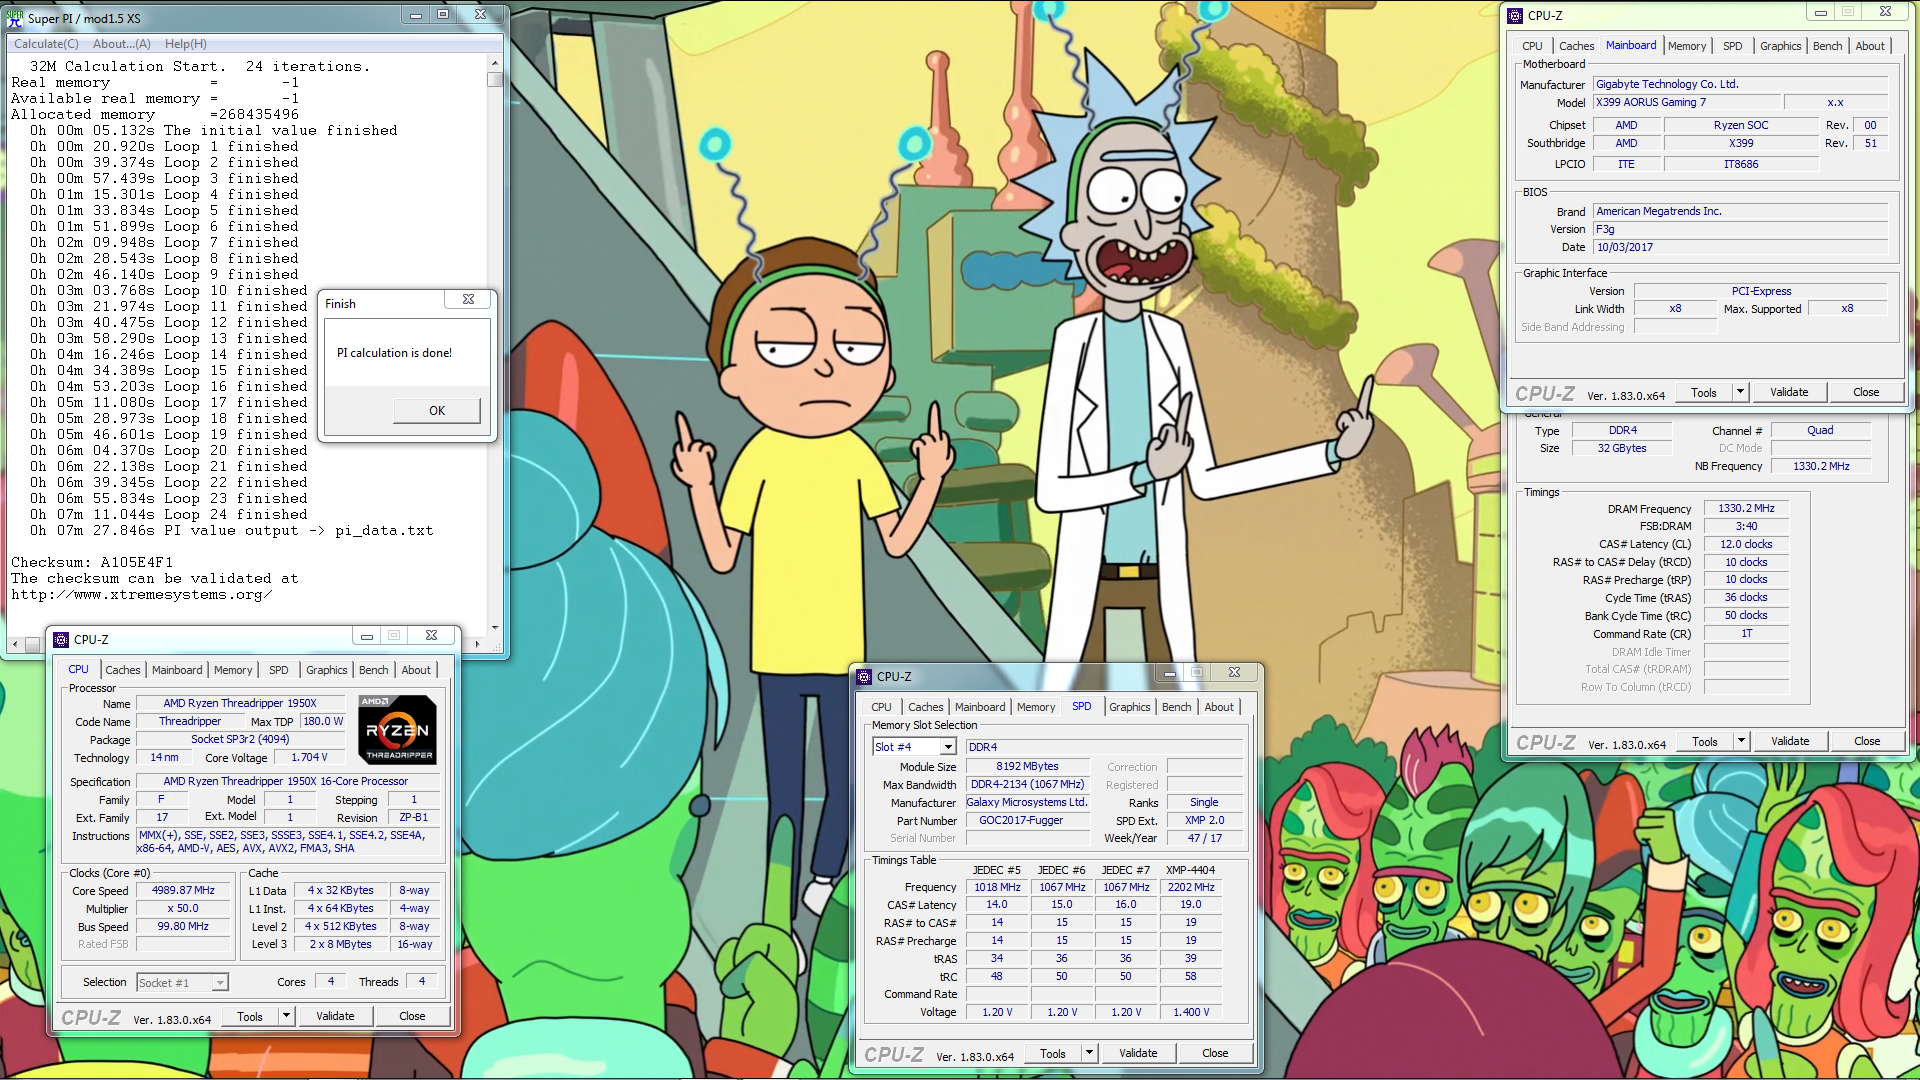Switch to CPU tab in the Mainboard CPU-Z window
The image size is (1920, 1080).
1532,46
